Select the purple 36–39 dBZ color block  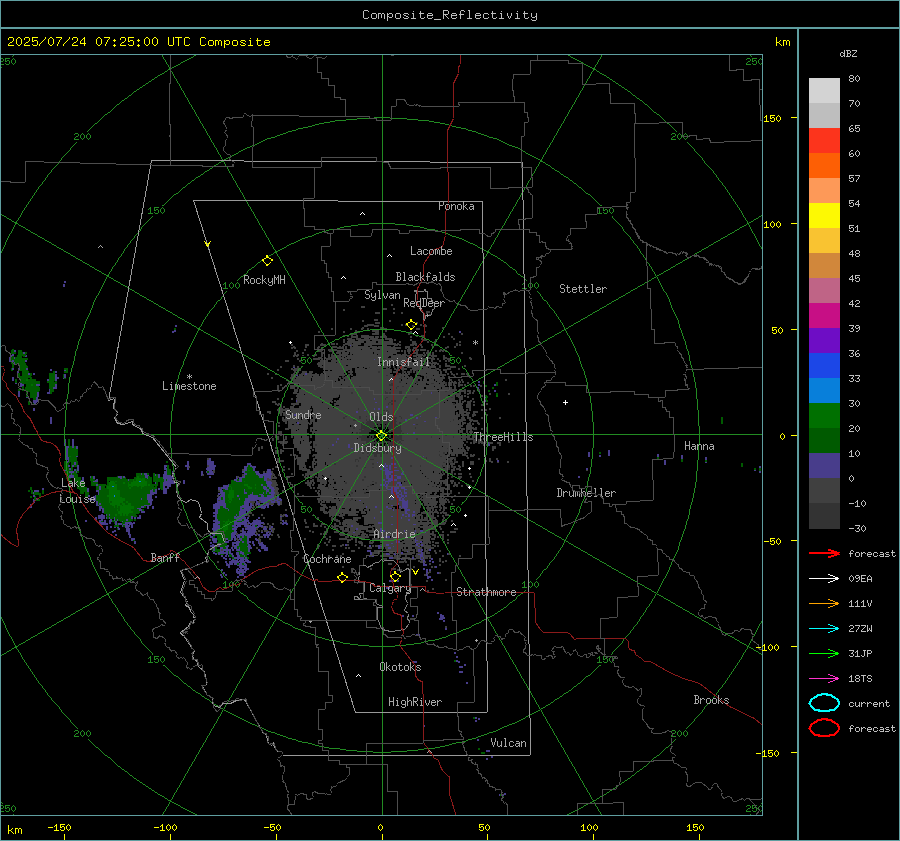point(824,340)
